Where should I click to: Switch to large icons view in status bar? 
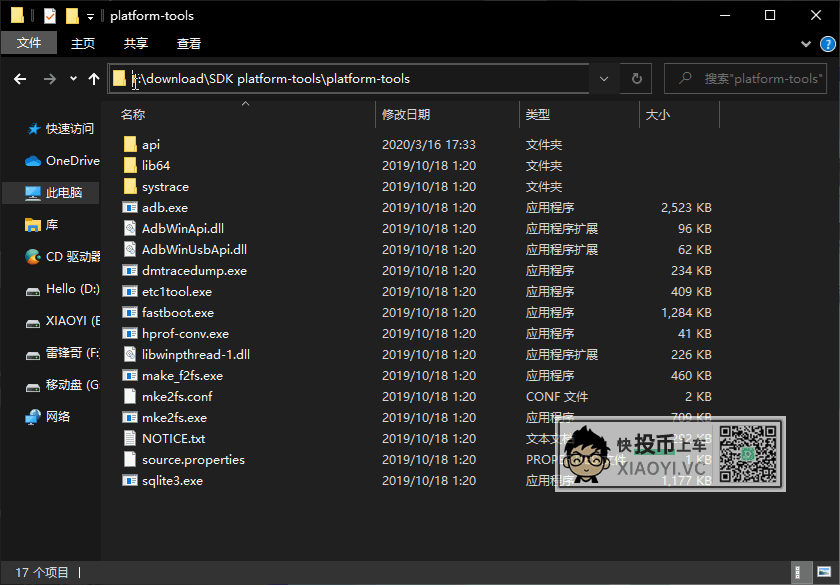(824, 573)
